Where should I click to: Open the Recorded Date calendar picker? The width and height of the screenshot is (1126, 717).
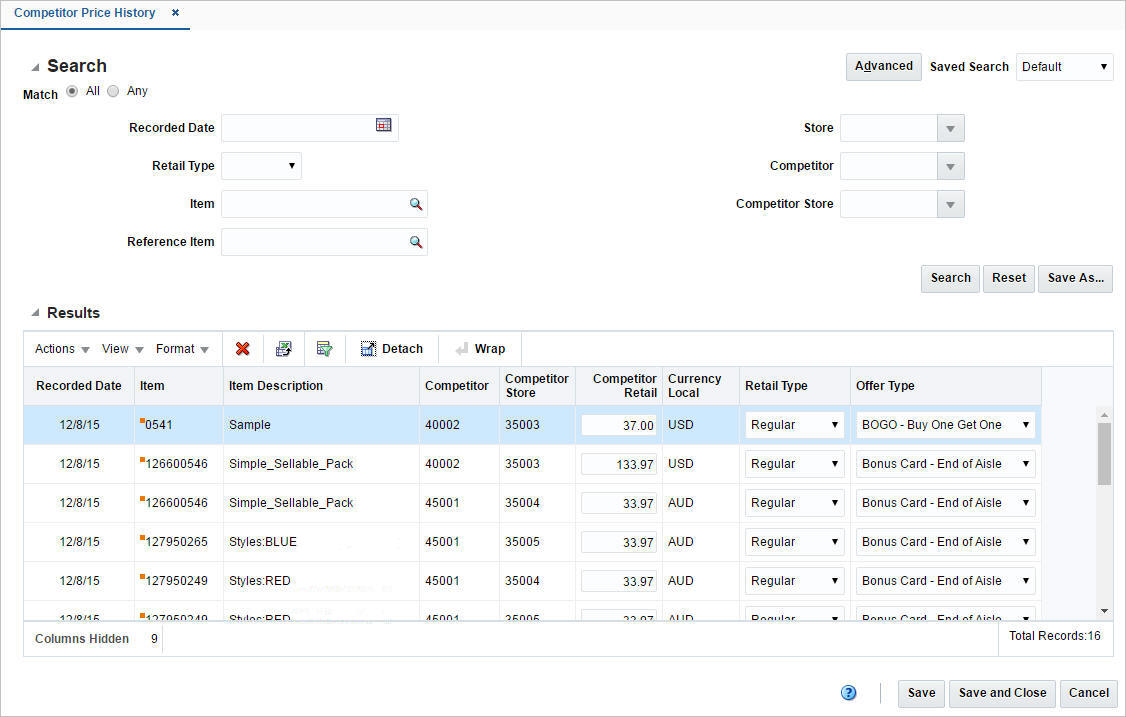[x=384, y=127]
